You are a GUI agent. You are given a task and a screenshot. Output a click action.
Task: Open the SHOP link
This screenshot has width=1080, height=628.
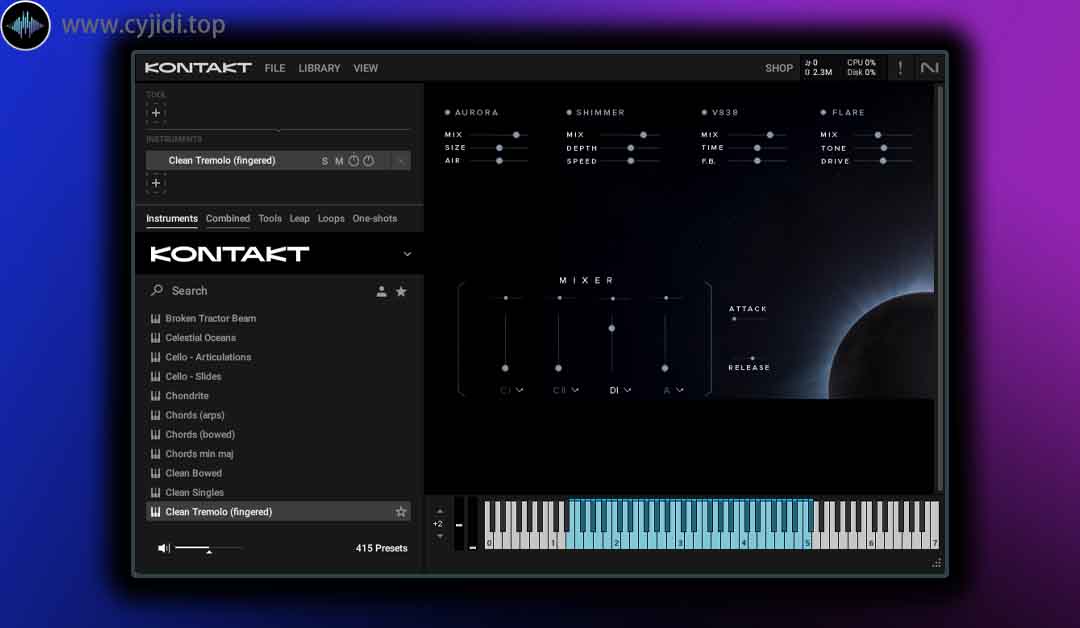click(779, 68)
